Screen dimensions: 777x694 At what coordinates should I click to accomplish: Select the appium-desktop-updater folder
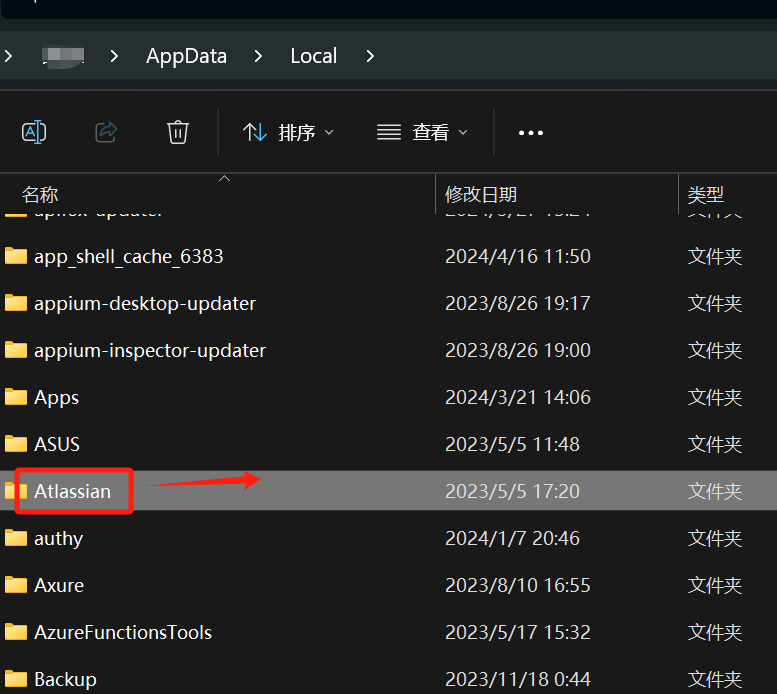(144, 303)
